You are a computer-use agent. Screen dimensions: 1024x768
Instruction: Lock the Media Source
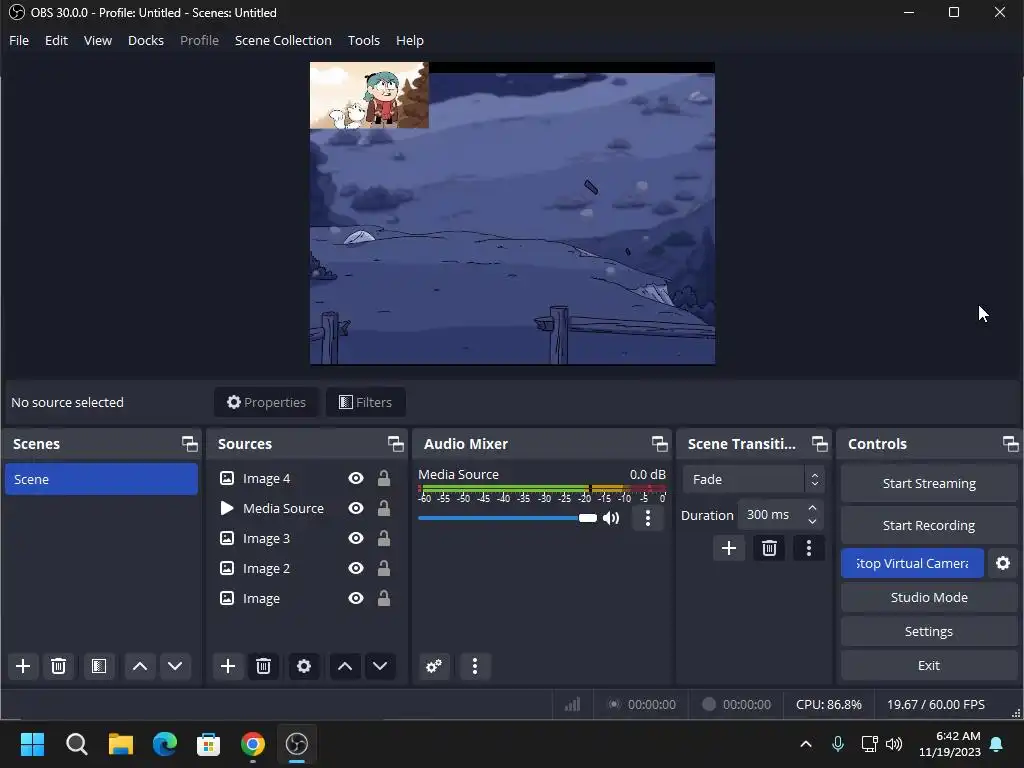click(384, 509)
